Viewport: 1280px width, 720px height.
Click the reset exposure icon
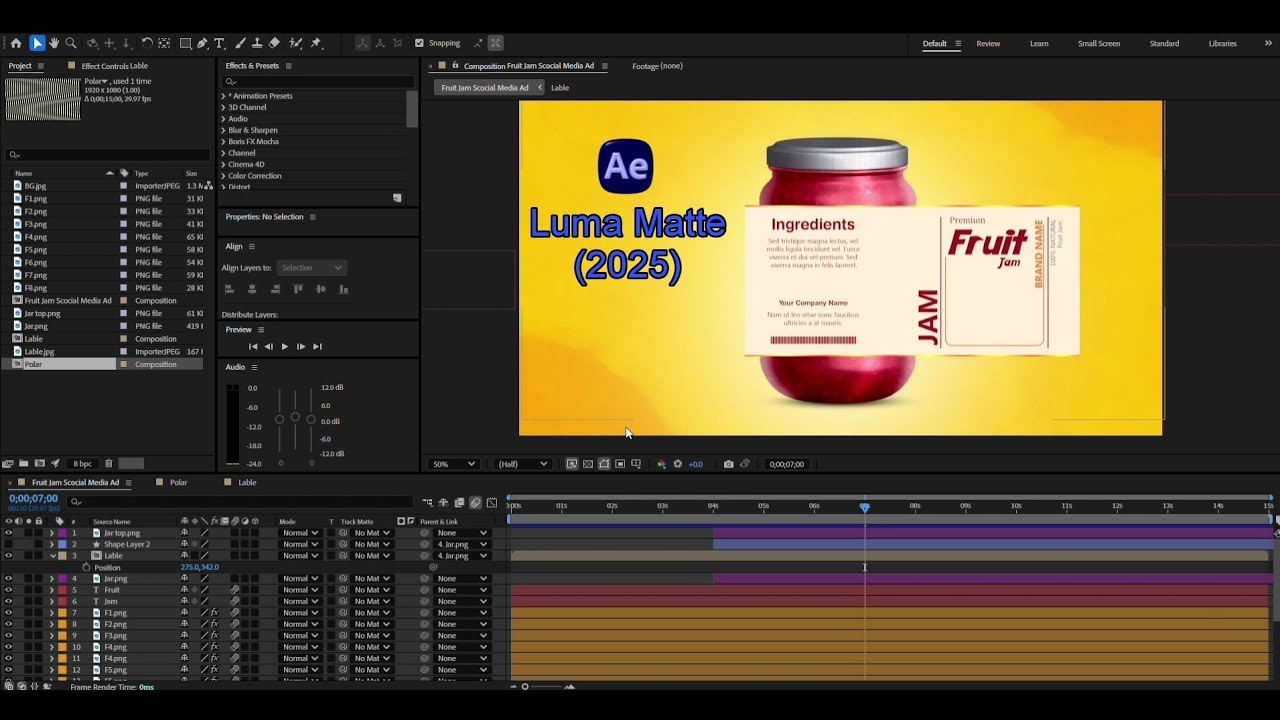pos(678,464)
